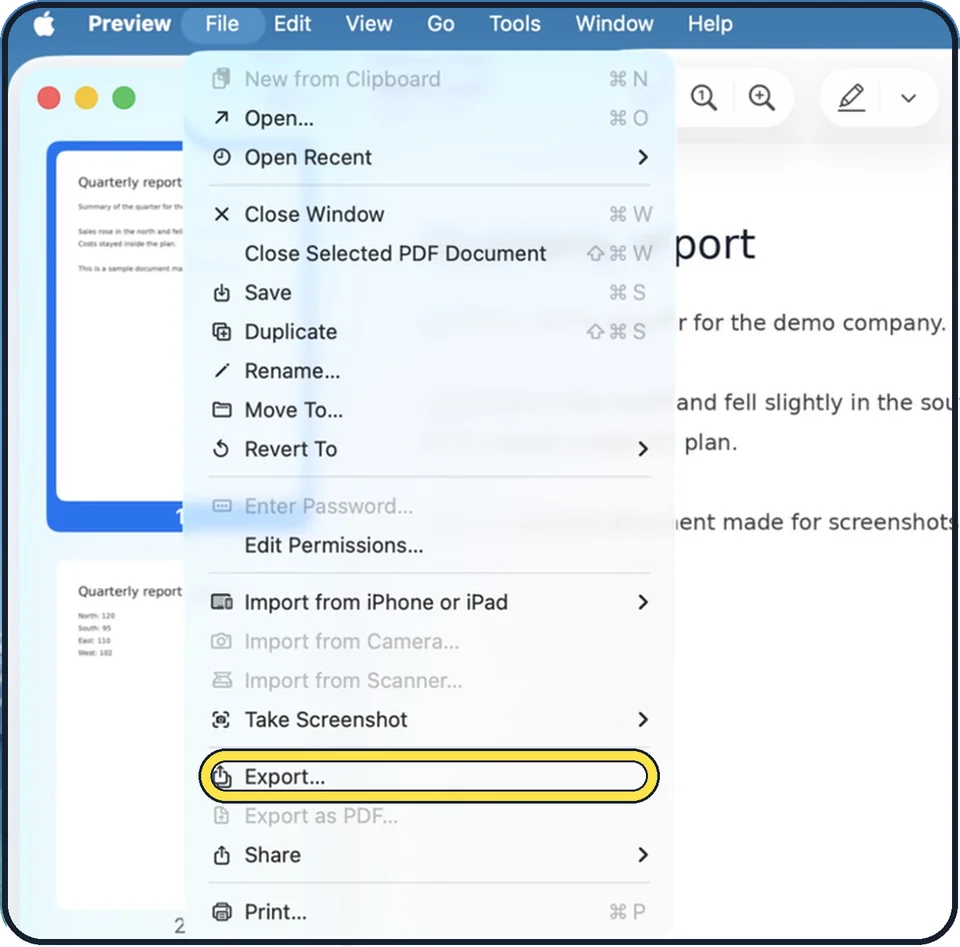Select Duplicate from the File menu
Screen dimensions: 960x947
pos(429,332)
